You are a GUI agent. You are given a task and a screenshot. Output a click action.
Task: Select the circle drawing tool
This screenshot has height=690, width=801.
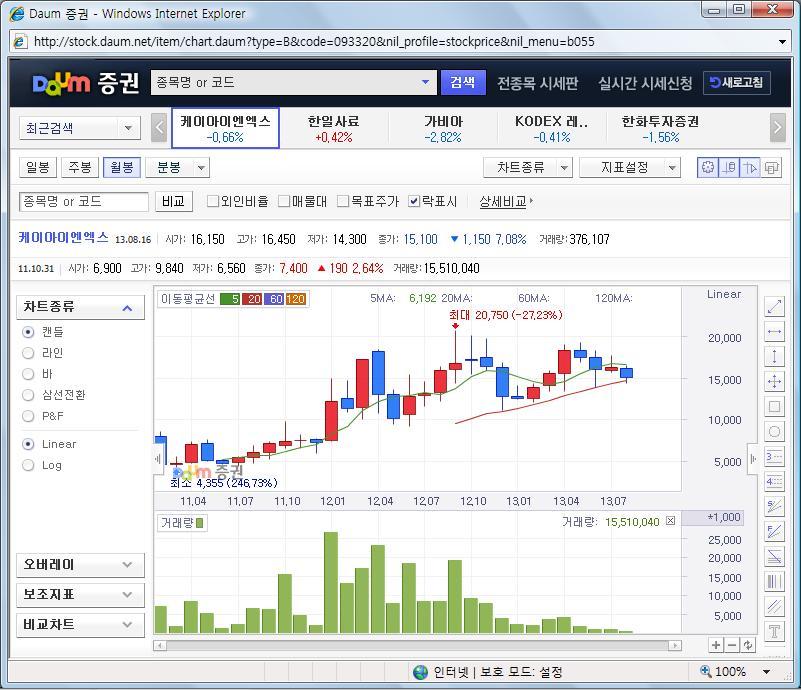774,432
